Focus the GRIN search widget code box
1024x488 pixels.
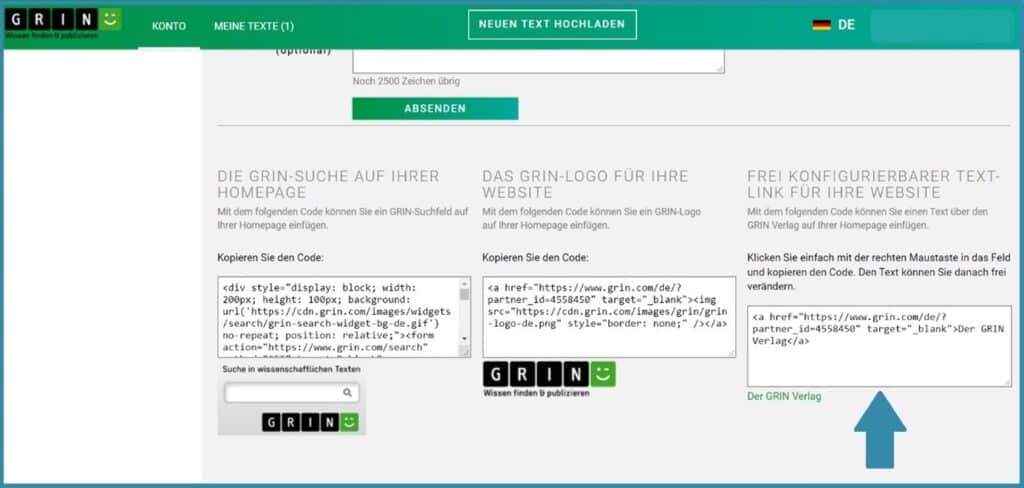click(x=338, y=317)
